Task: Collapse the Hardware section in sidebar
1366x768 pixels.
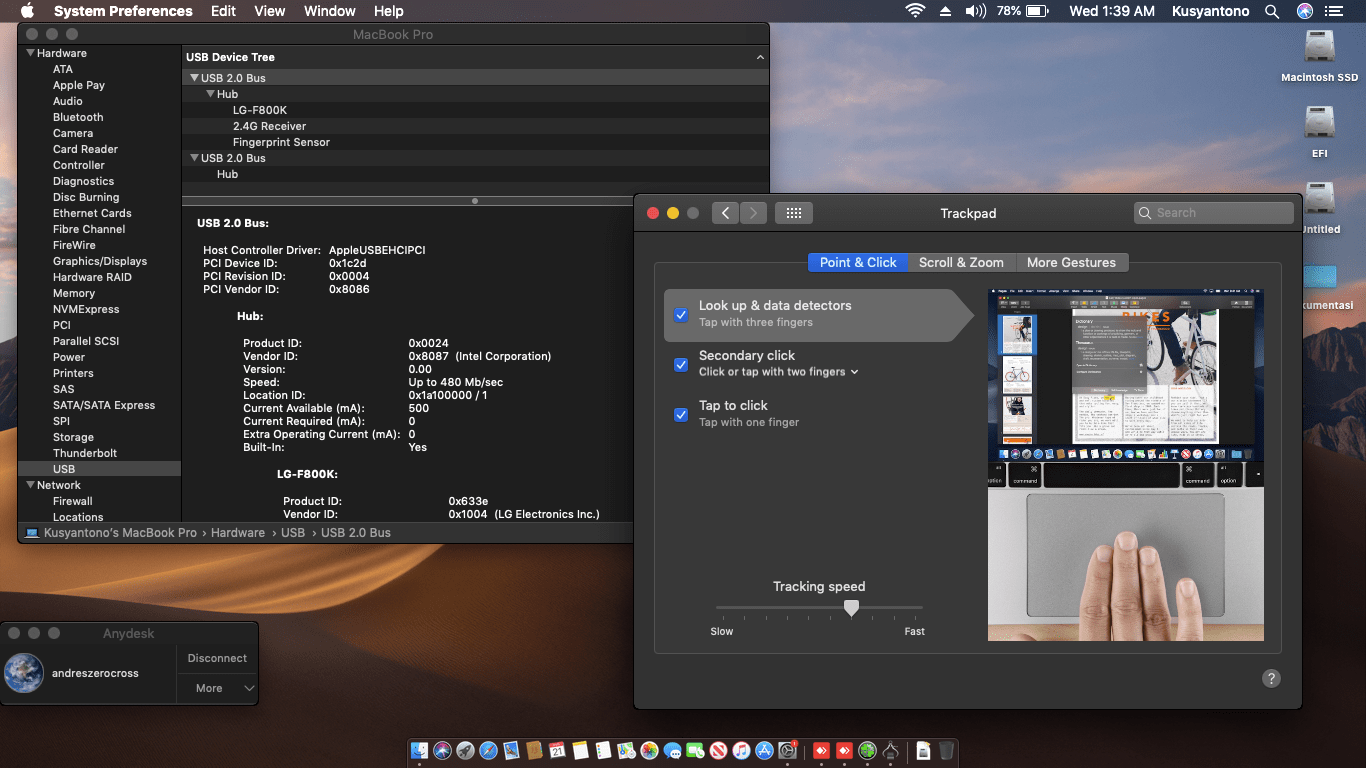Action: pyautogui.click(x=31, y=53)
